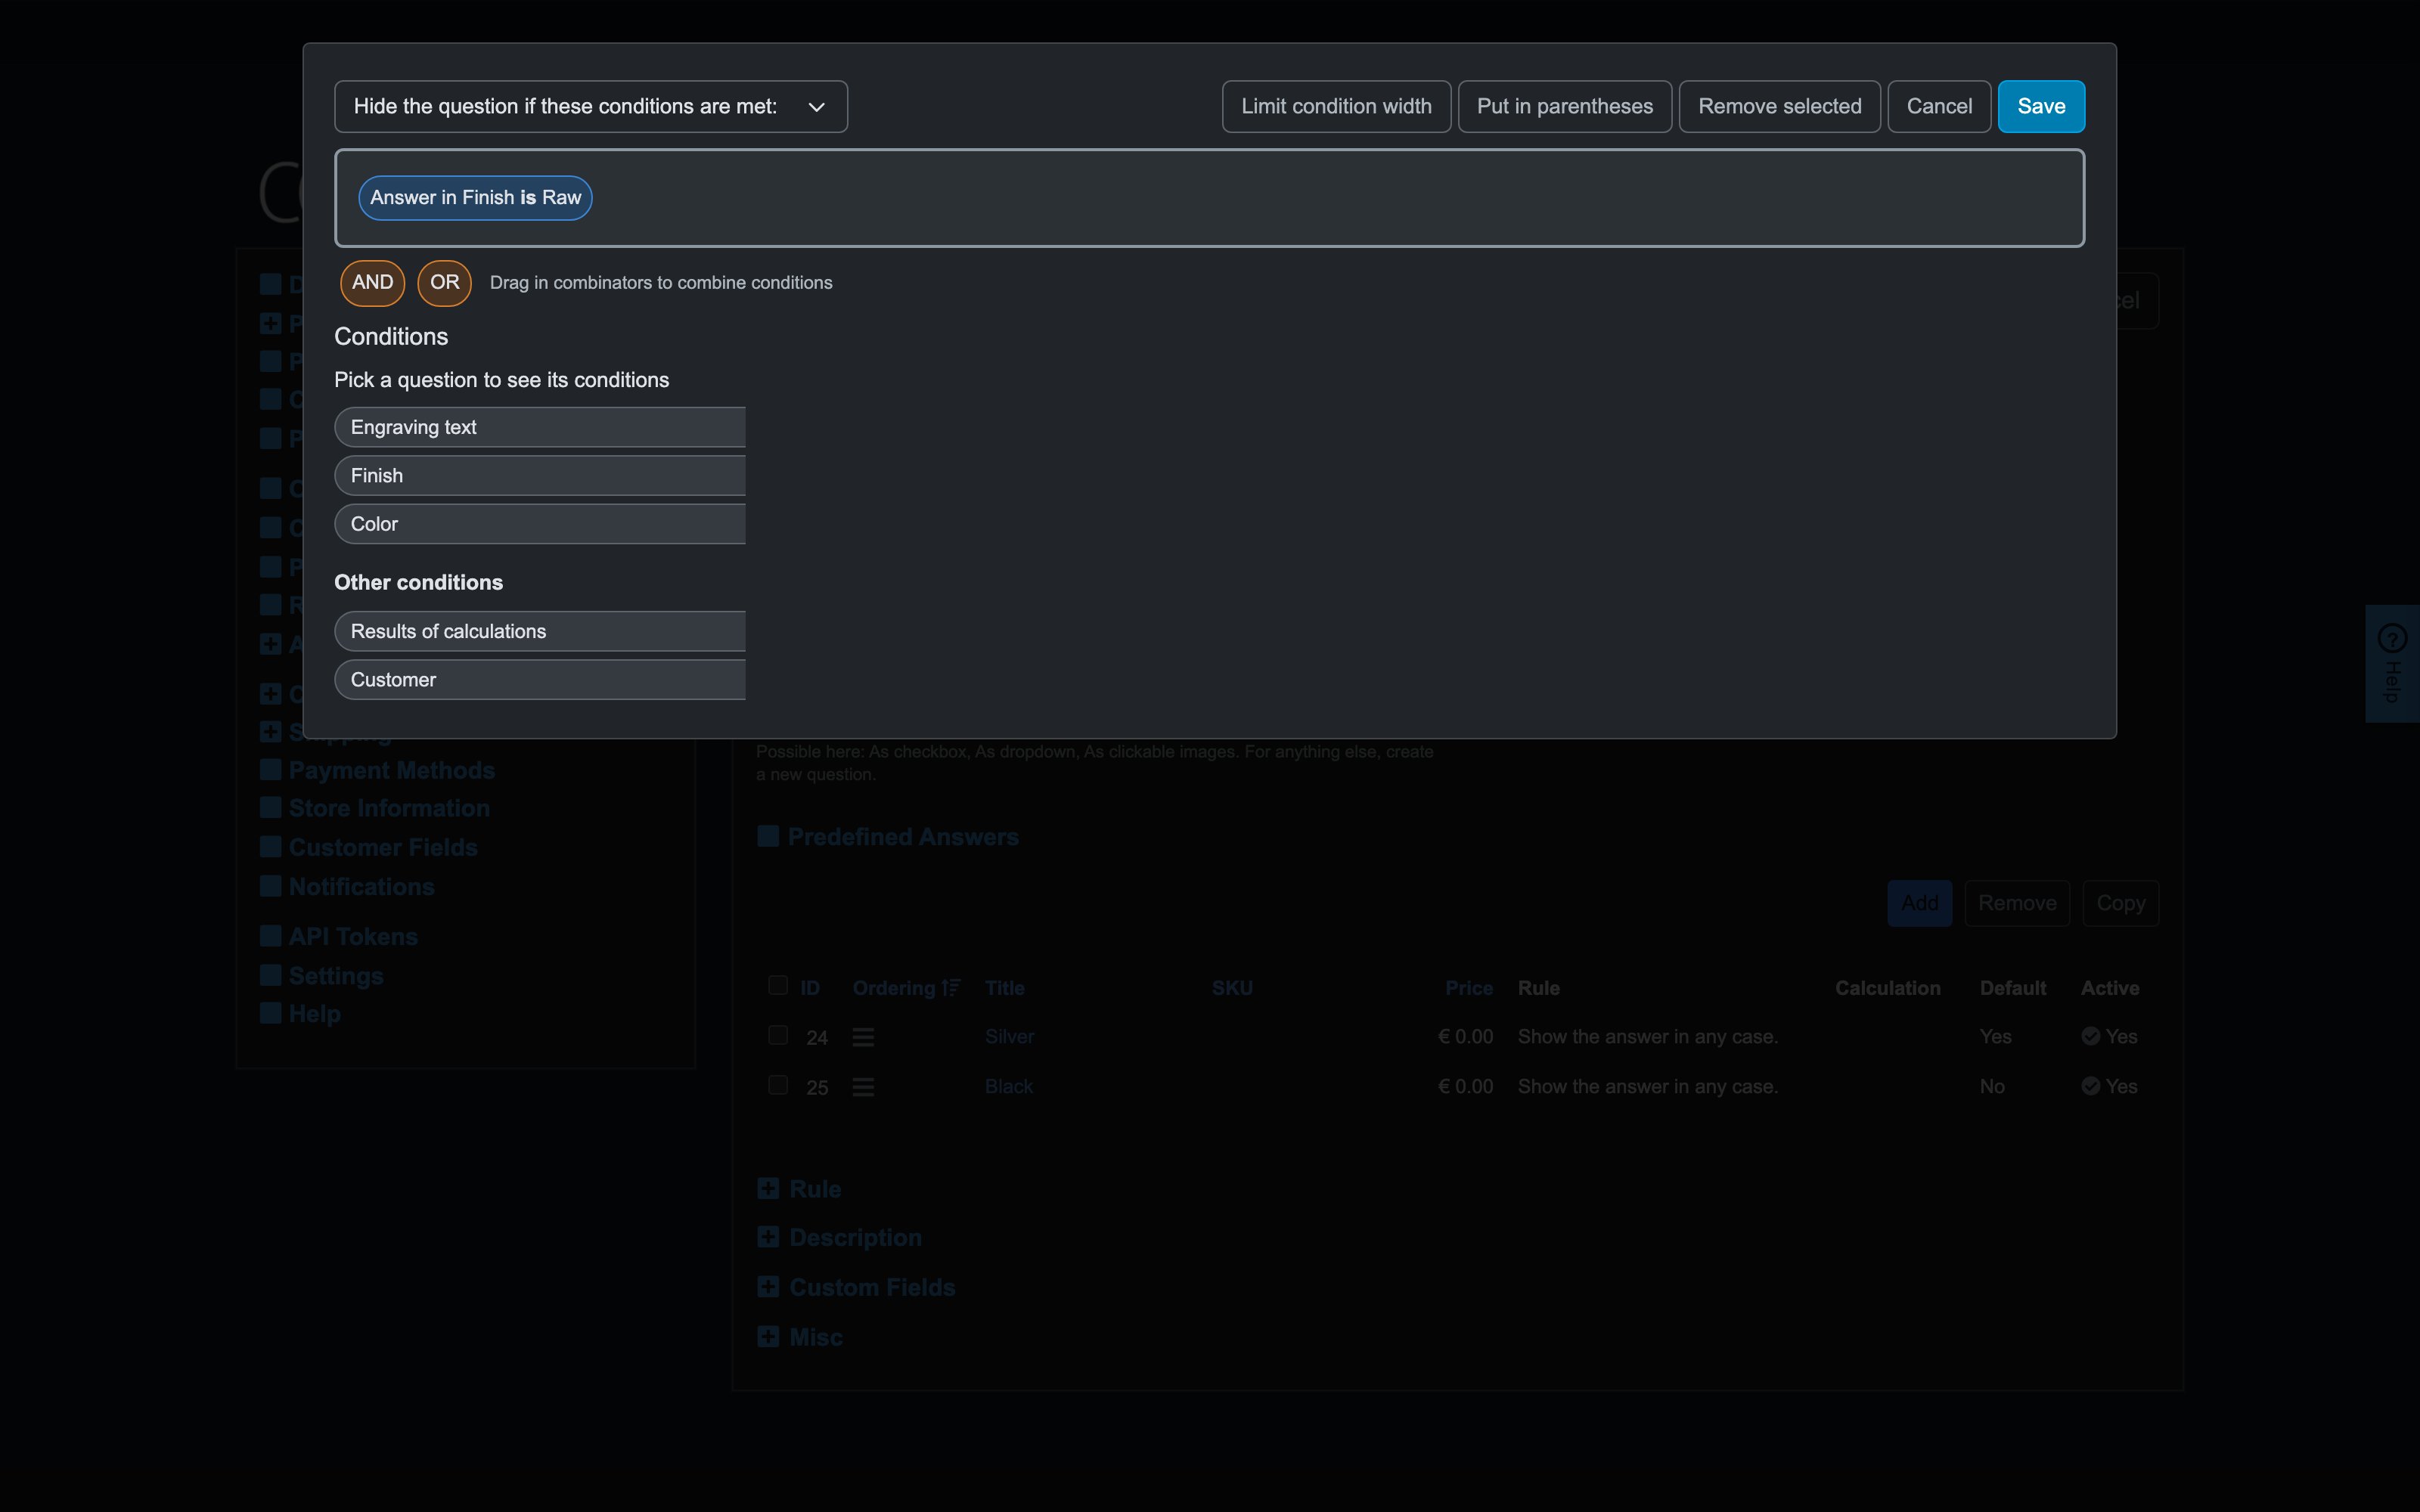
Task: Choose the Engraving text question
Action: click(540, 427)
